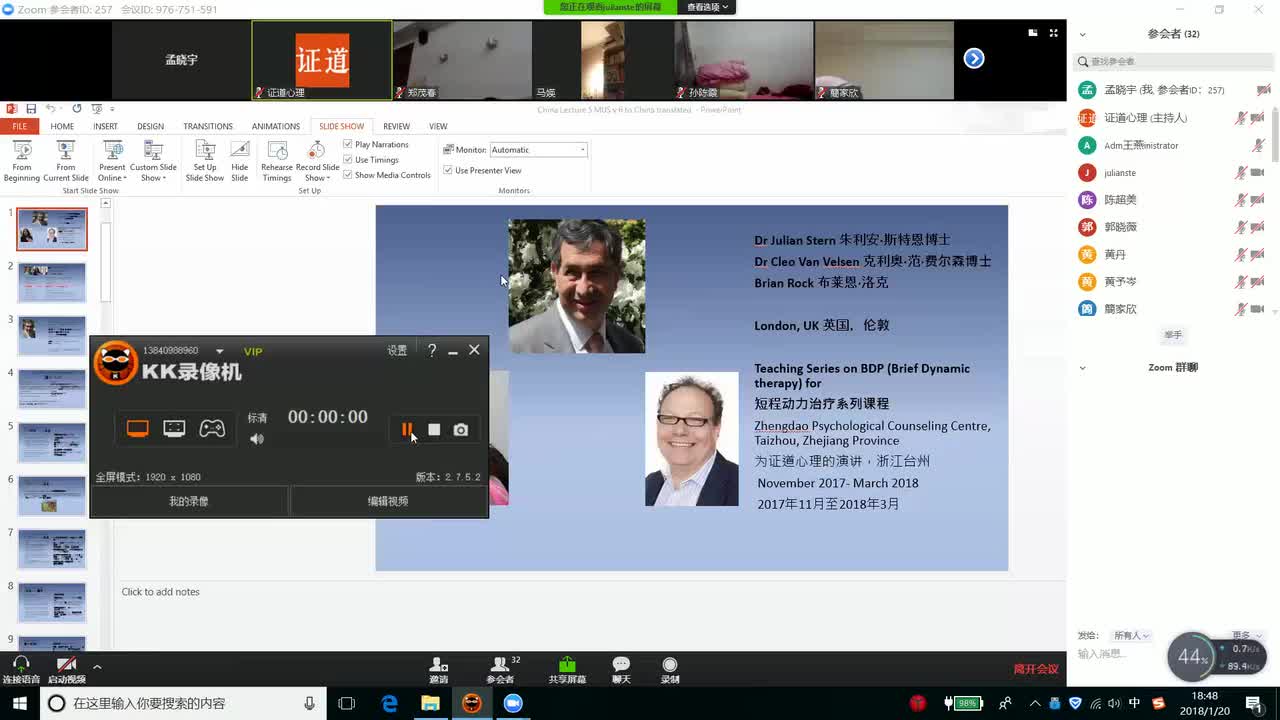
Task: Start Rehearse Timings
Action: point(277,160)
